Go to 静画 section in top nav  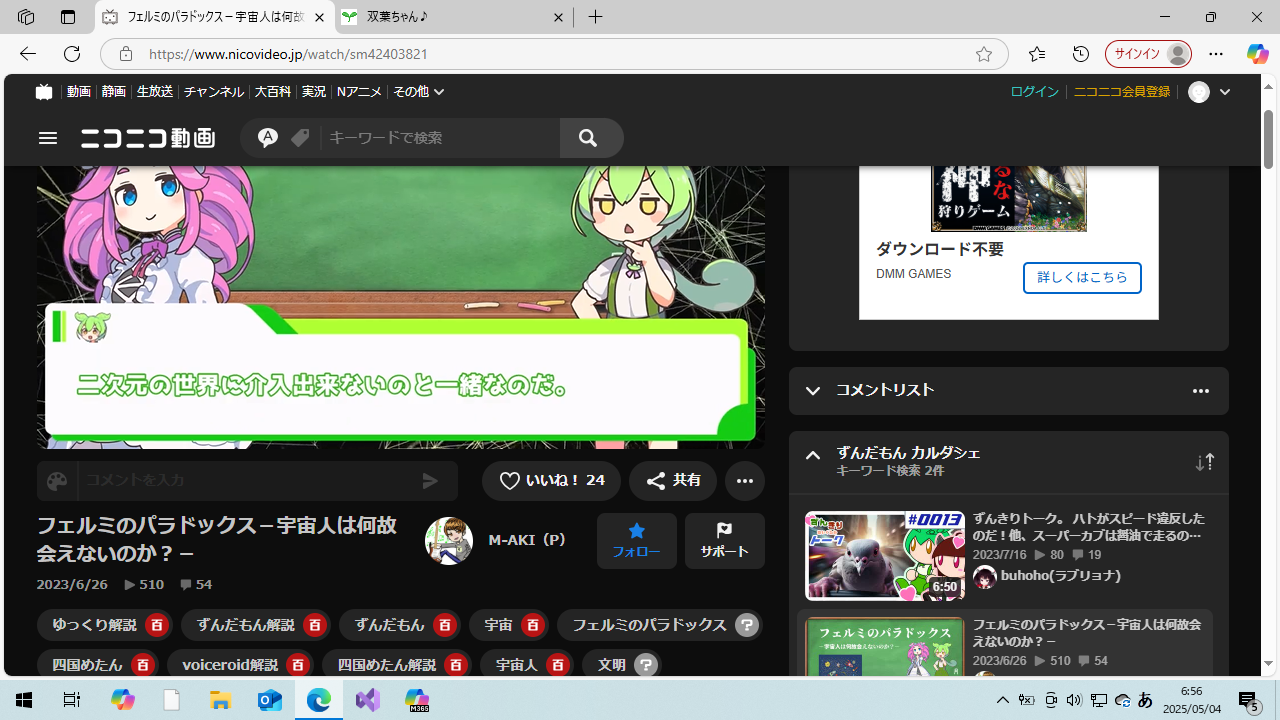click(x=114, y=91)
